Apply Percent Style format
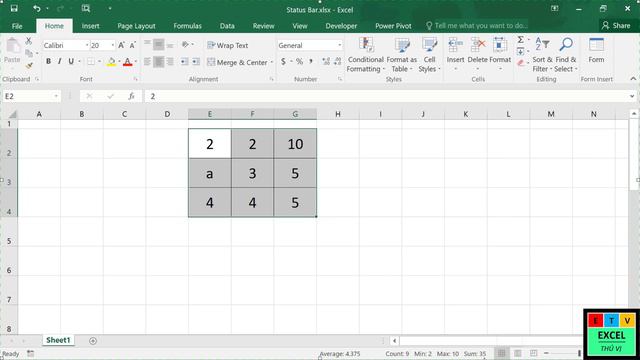640x360 pixels. (x=300, y=62)
